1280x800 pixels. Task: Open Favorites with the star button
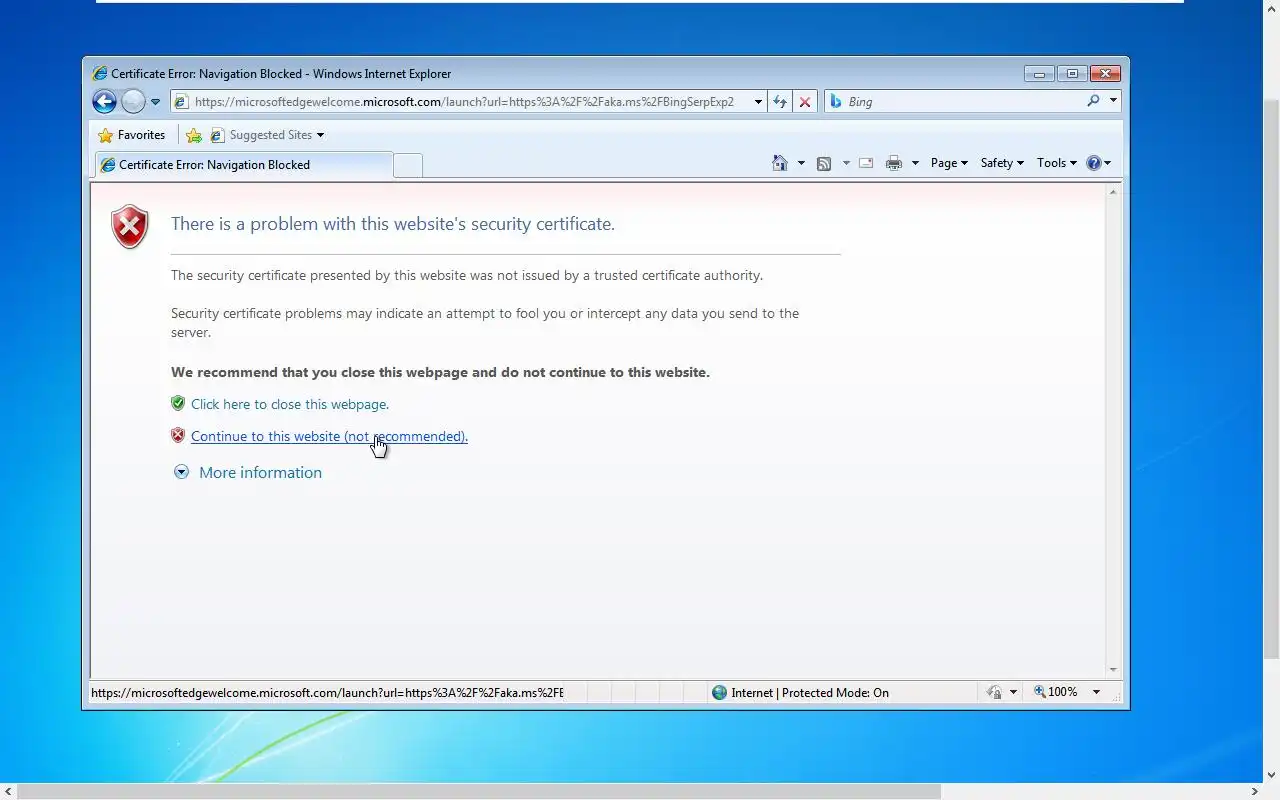point(132,135)
